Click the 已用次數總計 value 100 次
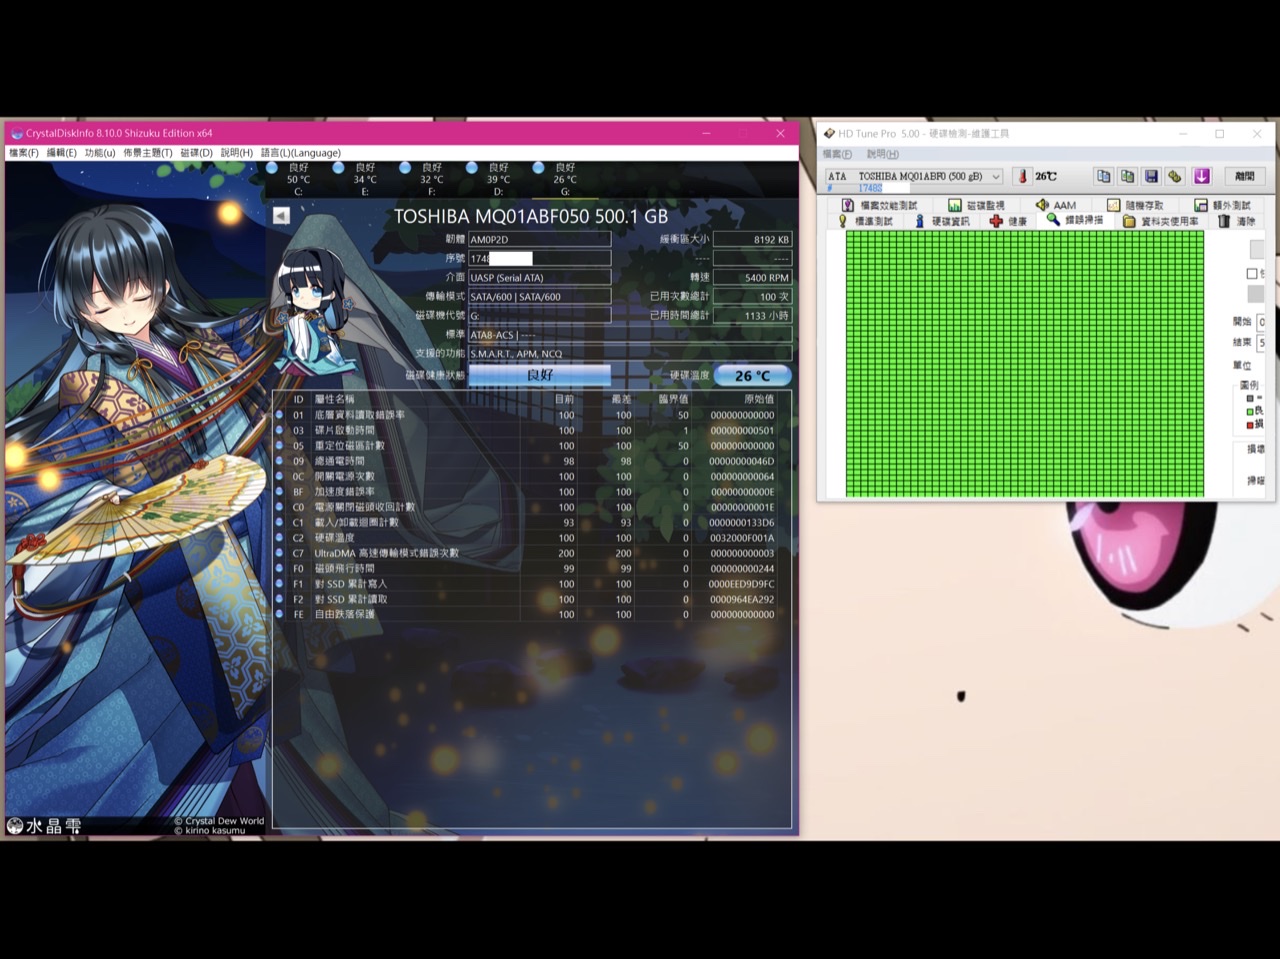This screenshot has width=1280, height=959. [751, 296]
